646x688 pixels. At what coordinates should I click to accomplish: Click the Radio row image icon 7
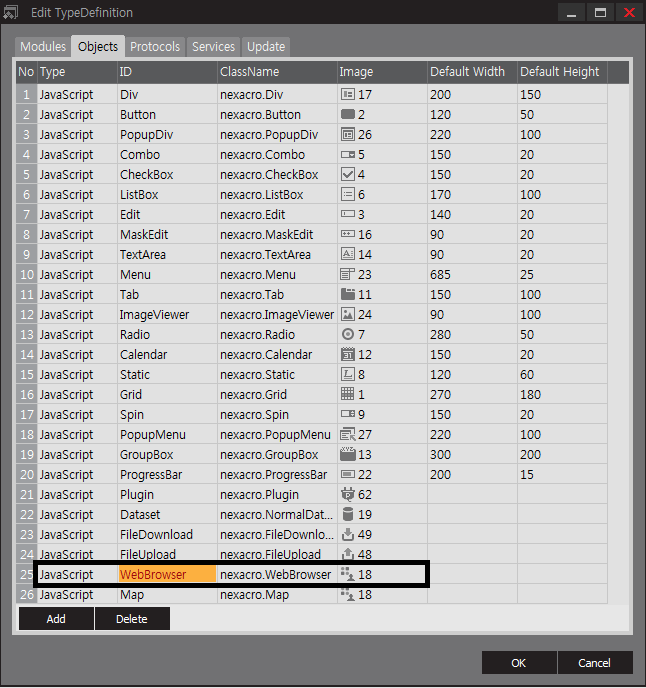coord(348,334)
